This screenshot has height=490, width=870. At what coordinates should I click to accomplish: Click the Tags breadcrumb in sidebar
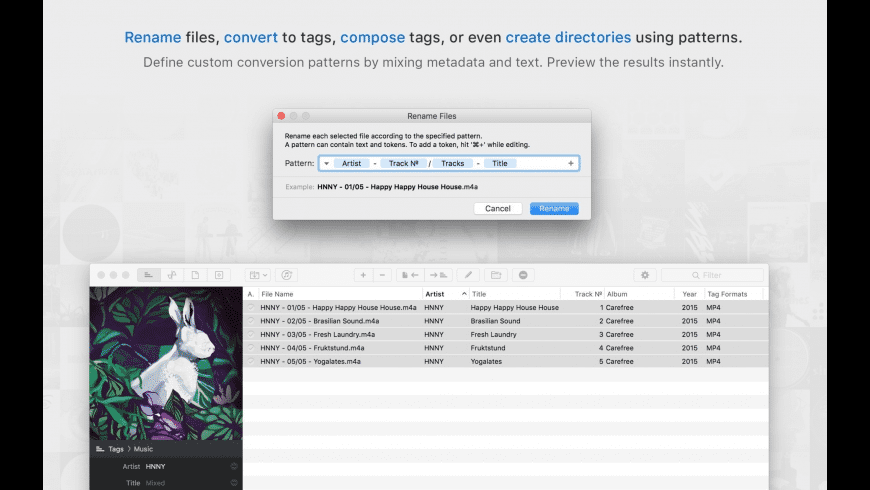(116, 449)
